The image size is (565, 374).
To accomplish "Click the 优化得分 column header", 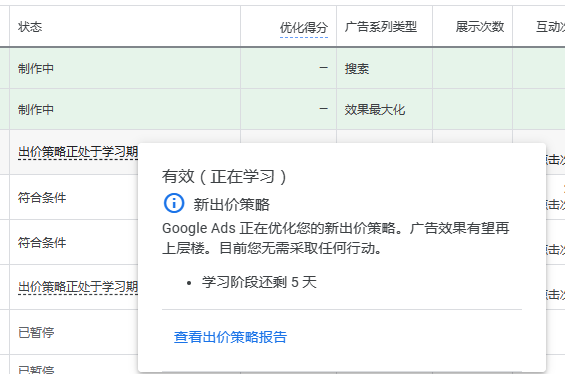I will tap(304, 27).
